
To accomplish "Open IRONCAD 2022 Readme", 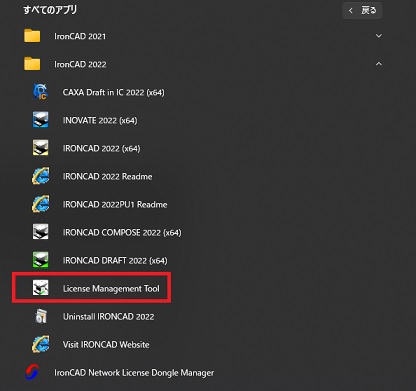I will 107,176.
